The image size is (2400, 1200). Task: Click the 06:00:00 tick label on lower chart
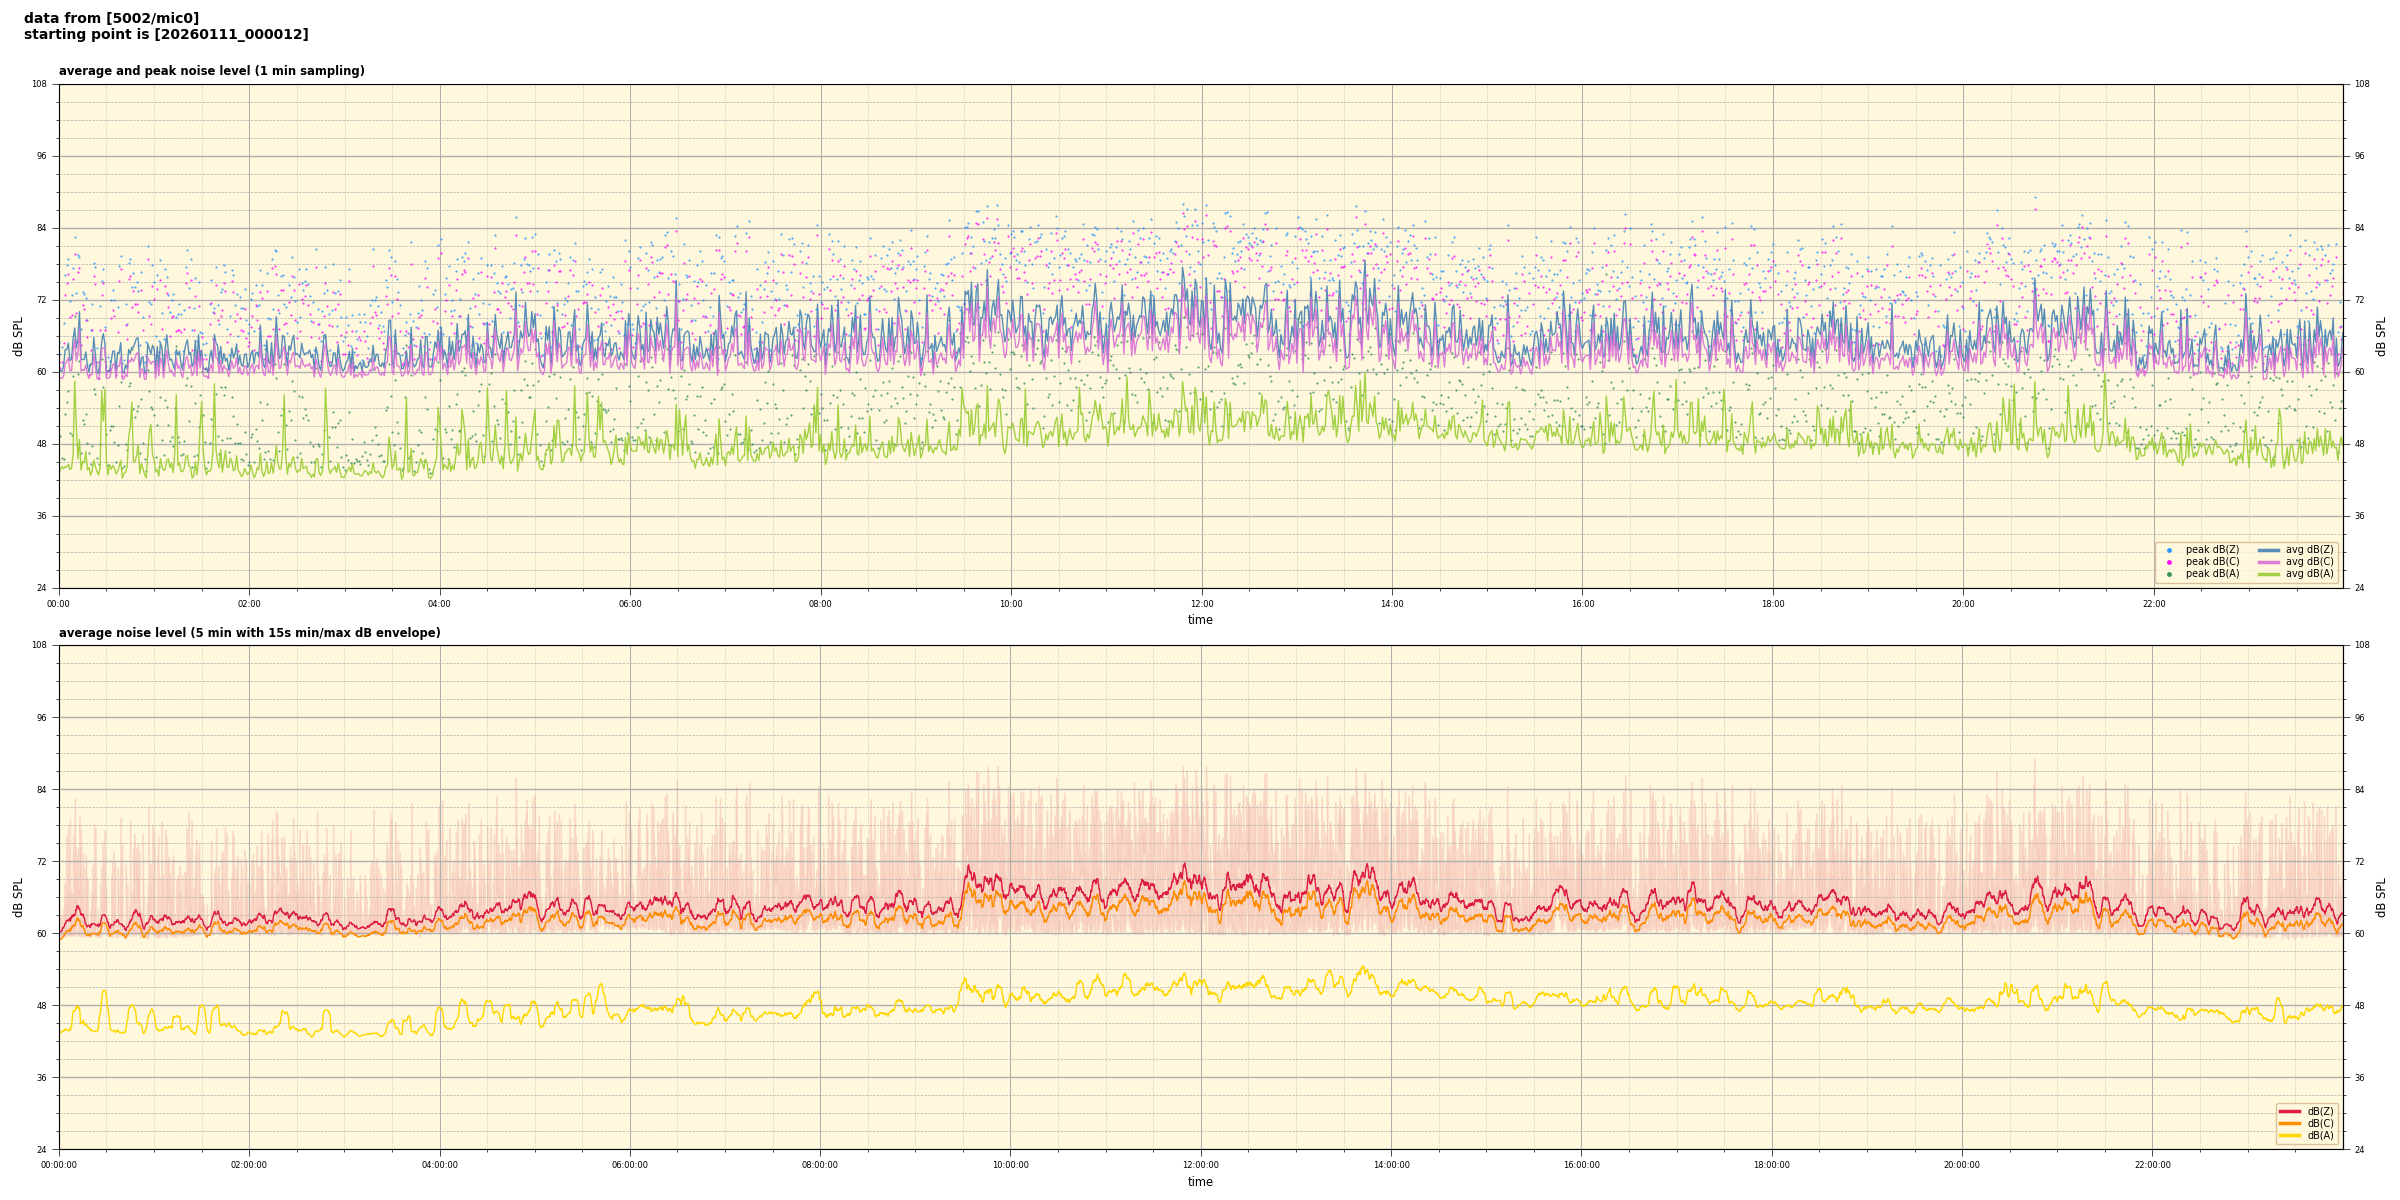(x=630, y=1165)
